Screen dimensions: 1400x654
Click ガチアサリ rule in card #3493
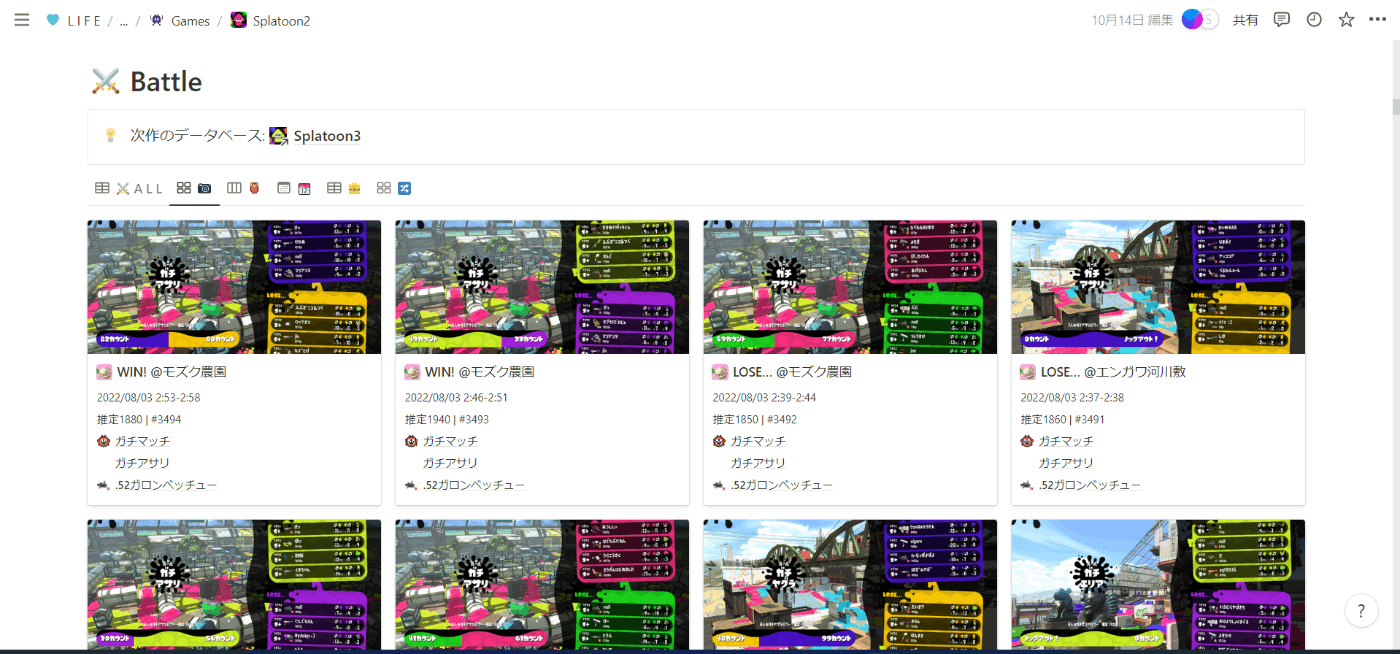click(x=450, y=463)
